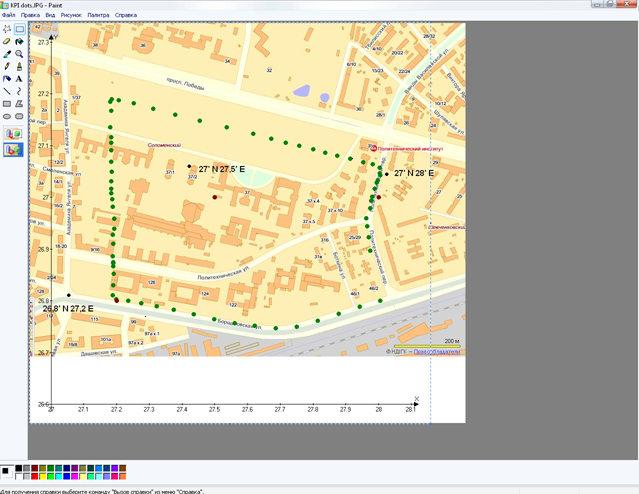The height and width of the screenshot is (494, 639).
Task: Select the Rounded Rectangle tool
Action: pos(19,116)
